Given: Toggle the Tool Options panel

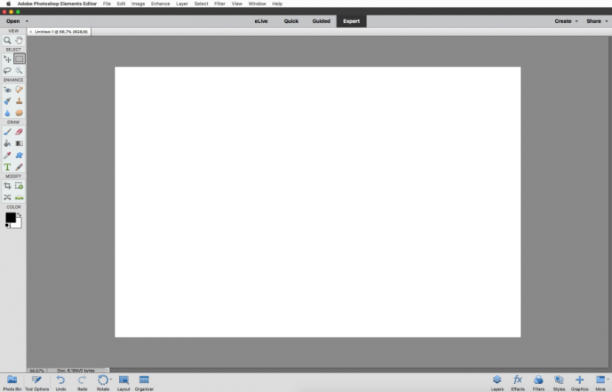Looking at the screenshot, I should click(x=37, y=383).
